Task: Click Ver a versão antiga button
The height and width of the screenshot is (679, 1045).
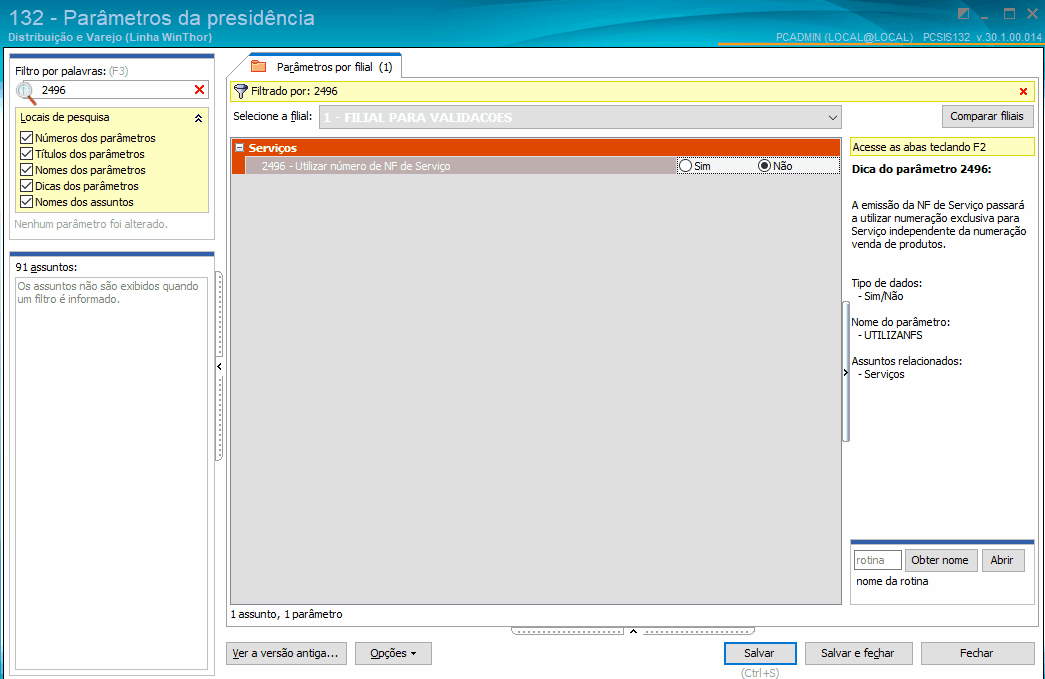Action: [x=286, y=653]
